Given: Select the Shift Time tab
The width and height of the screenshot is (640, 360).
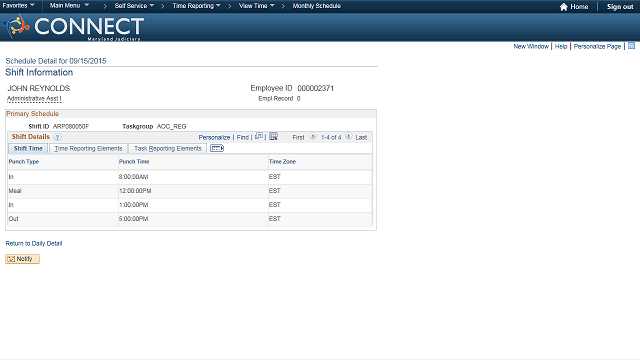Looking at the screenshot, I should click(28, 149).
